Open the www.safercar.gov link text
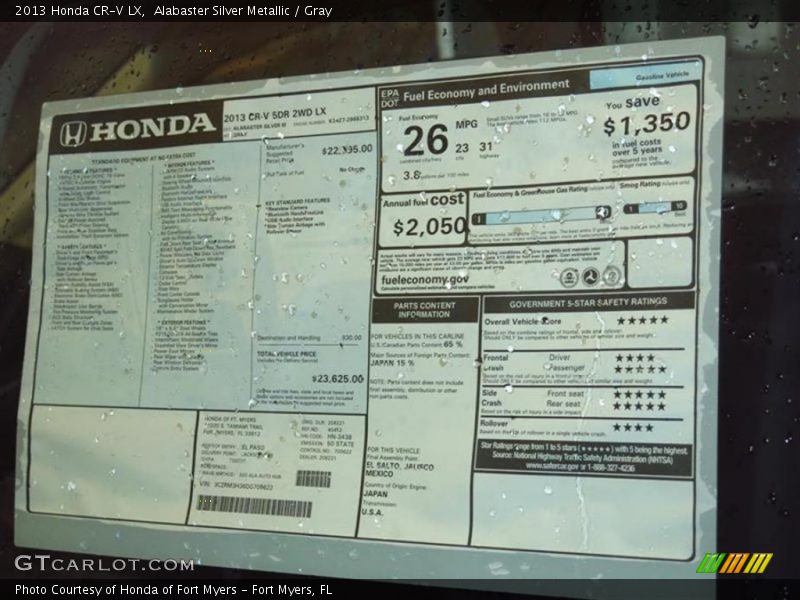 [552, 466]
